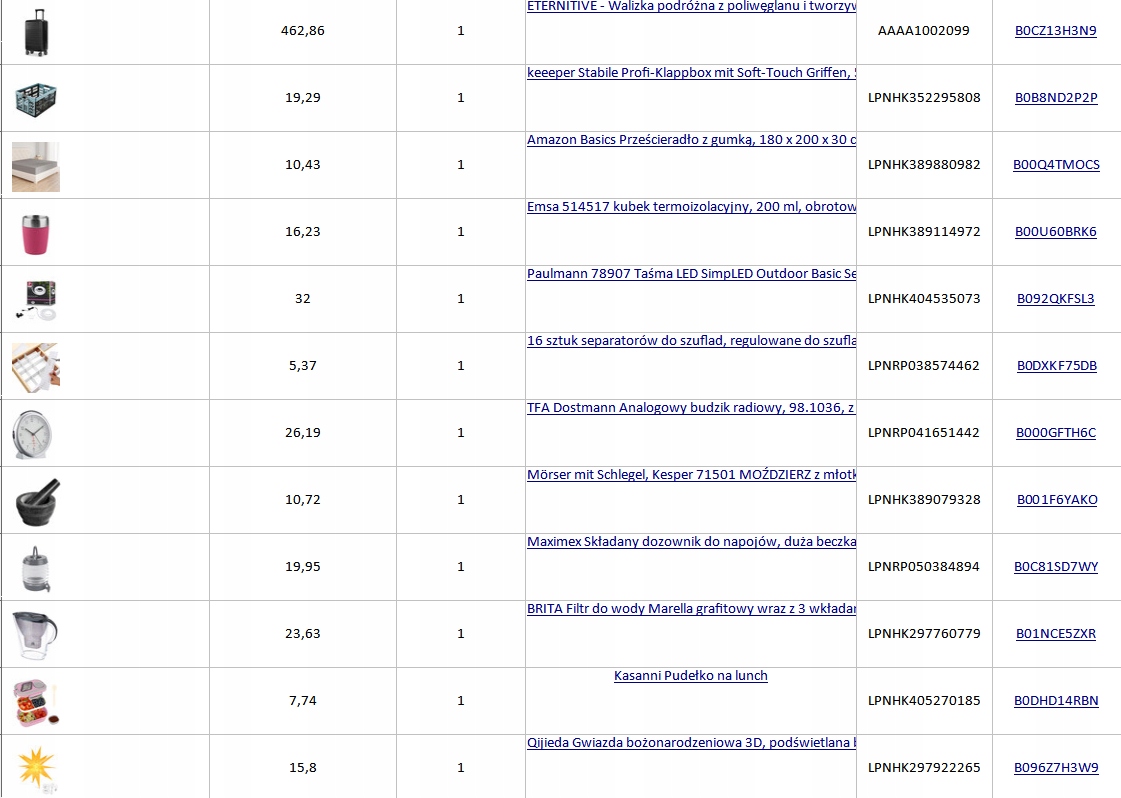Click the analog alarm clock thumbnail
Viewport: 1121px width, 798px height.
[x=33, y=434]
